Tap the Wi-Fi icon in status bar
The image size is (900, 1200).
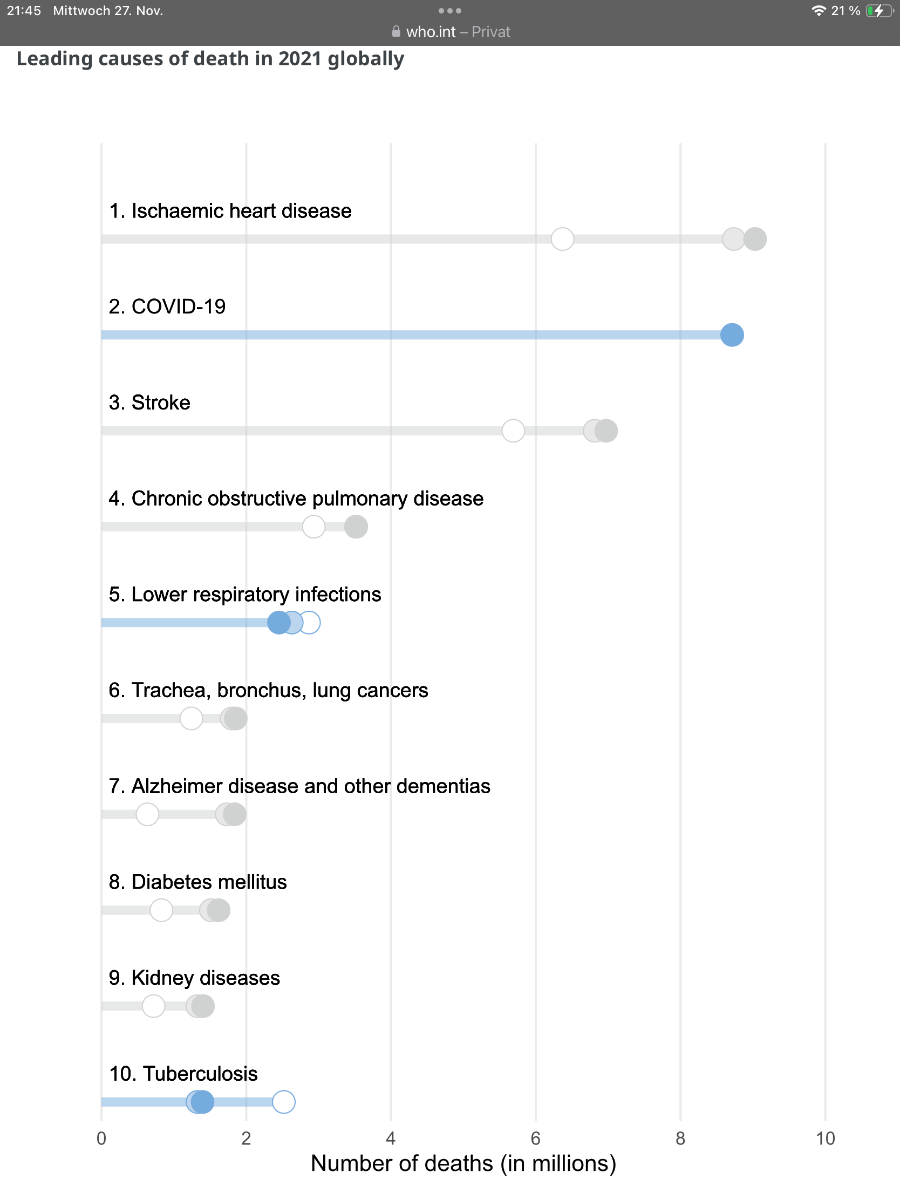pyautogui.click(x=819, y=10)
